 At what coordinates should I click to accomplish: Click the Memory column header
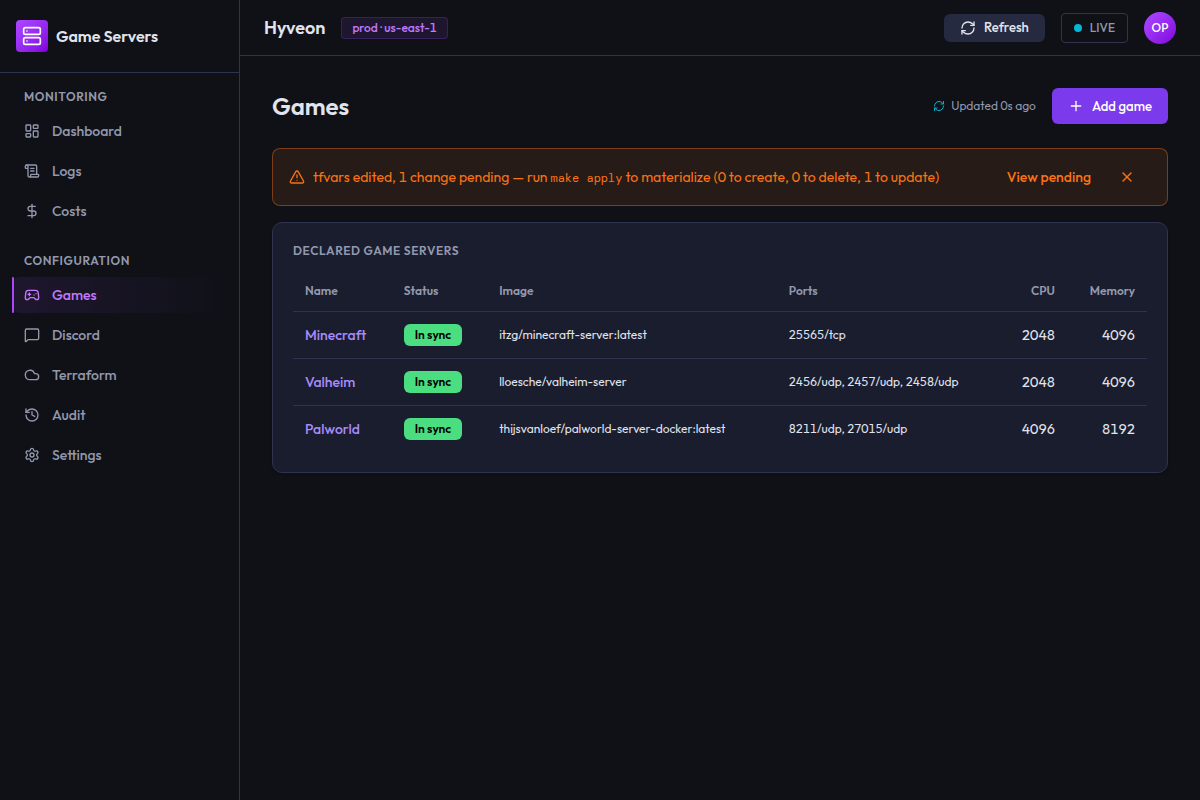1112,291
